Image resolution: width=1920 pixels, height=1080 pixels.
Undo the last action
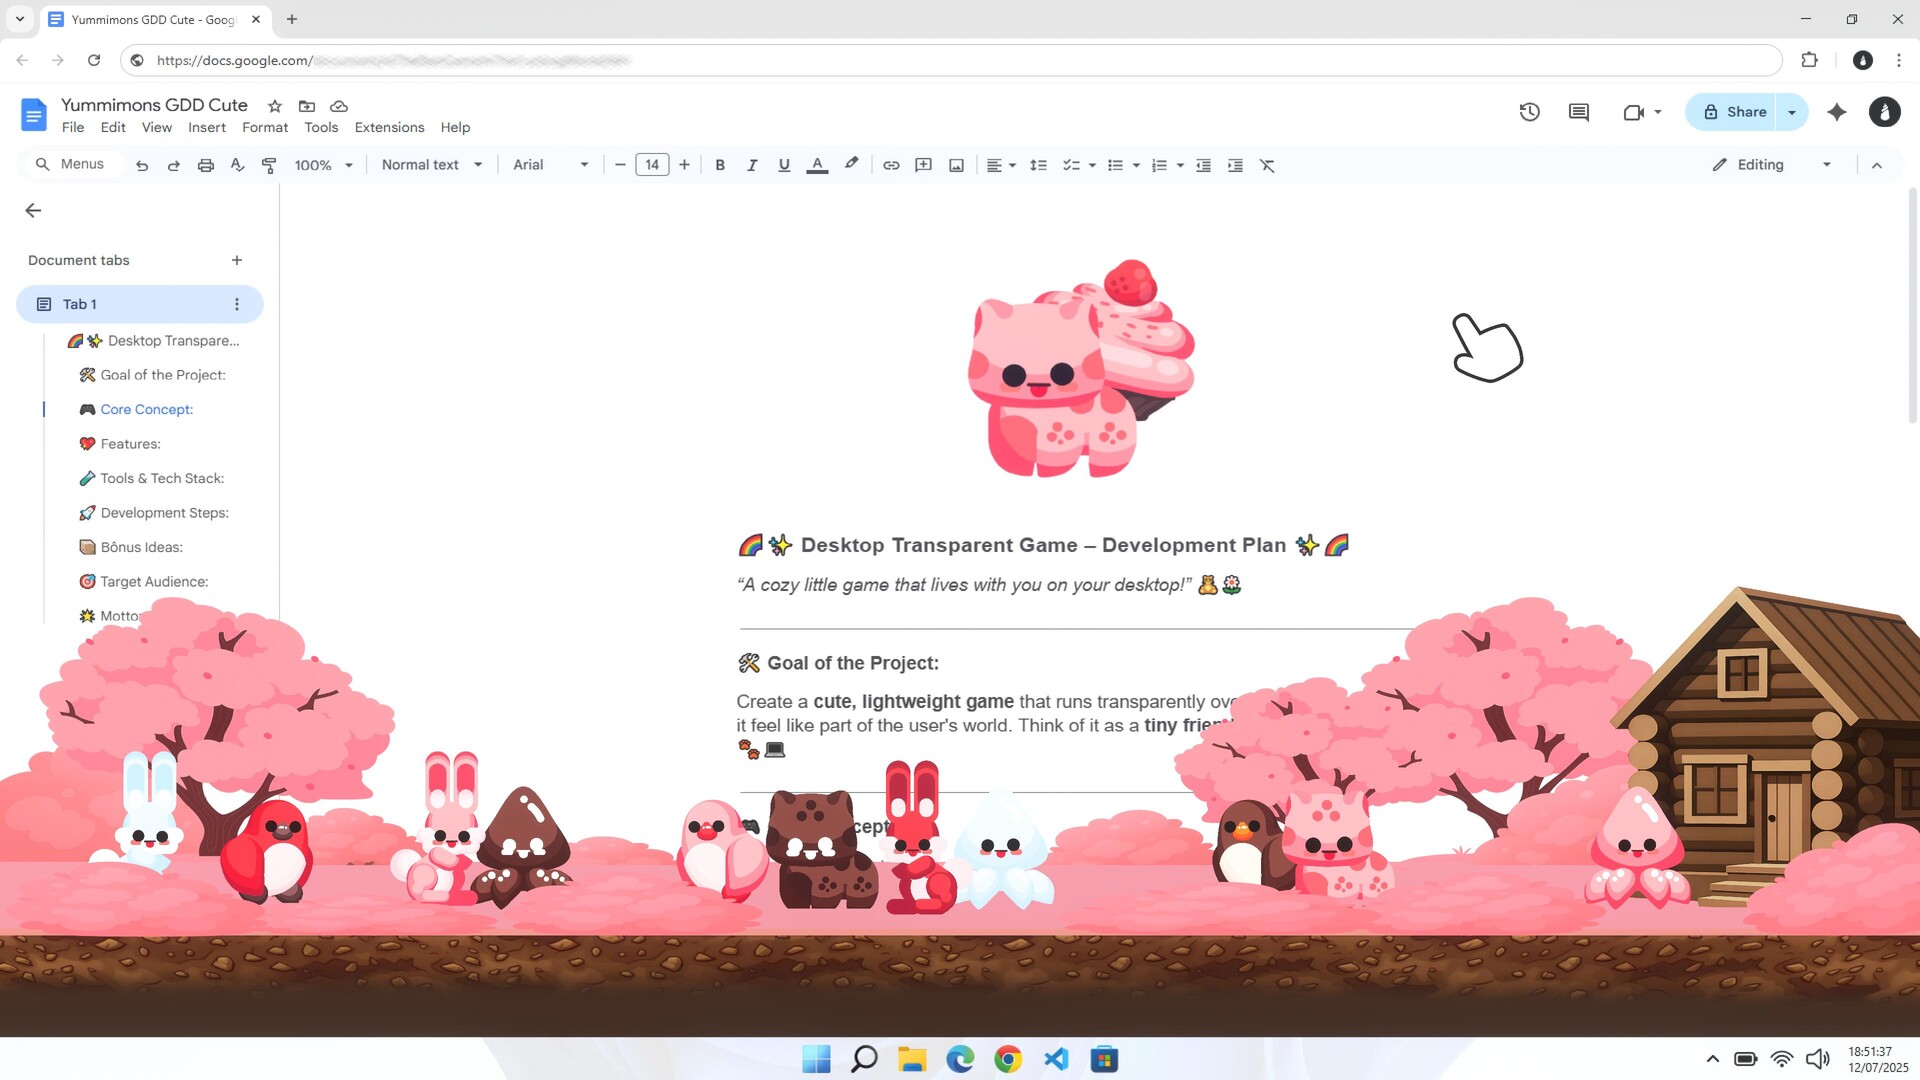coord(141,165)
